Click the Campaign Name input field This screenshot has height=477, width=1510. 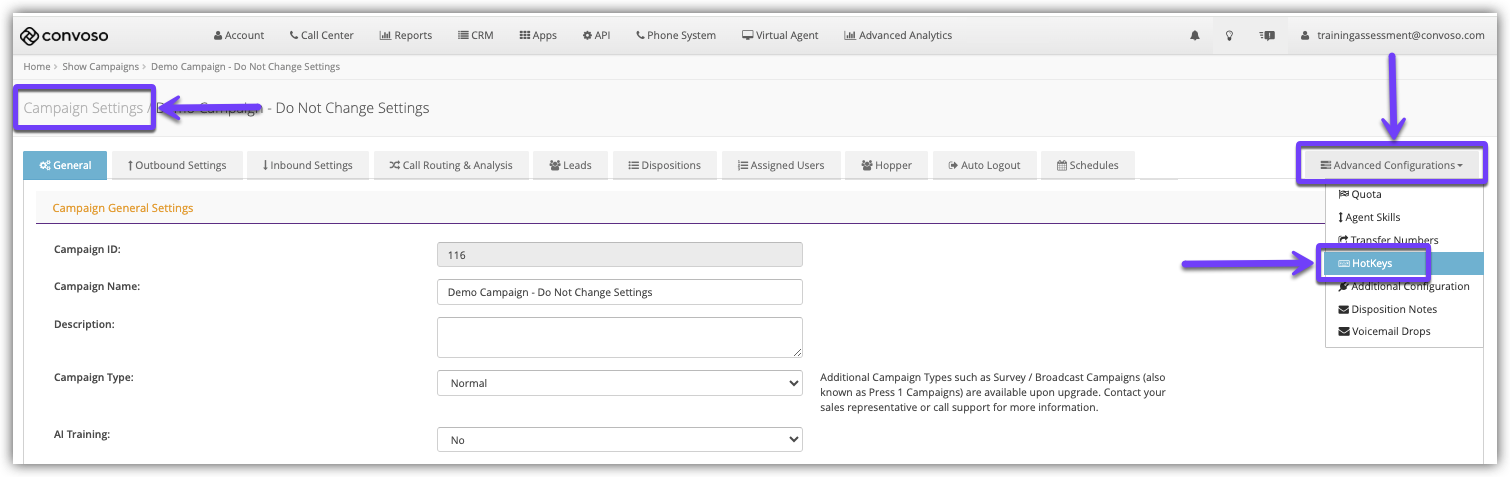(x=619, y=292)
